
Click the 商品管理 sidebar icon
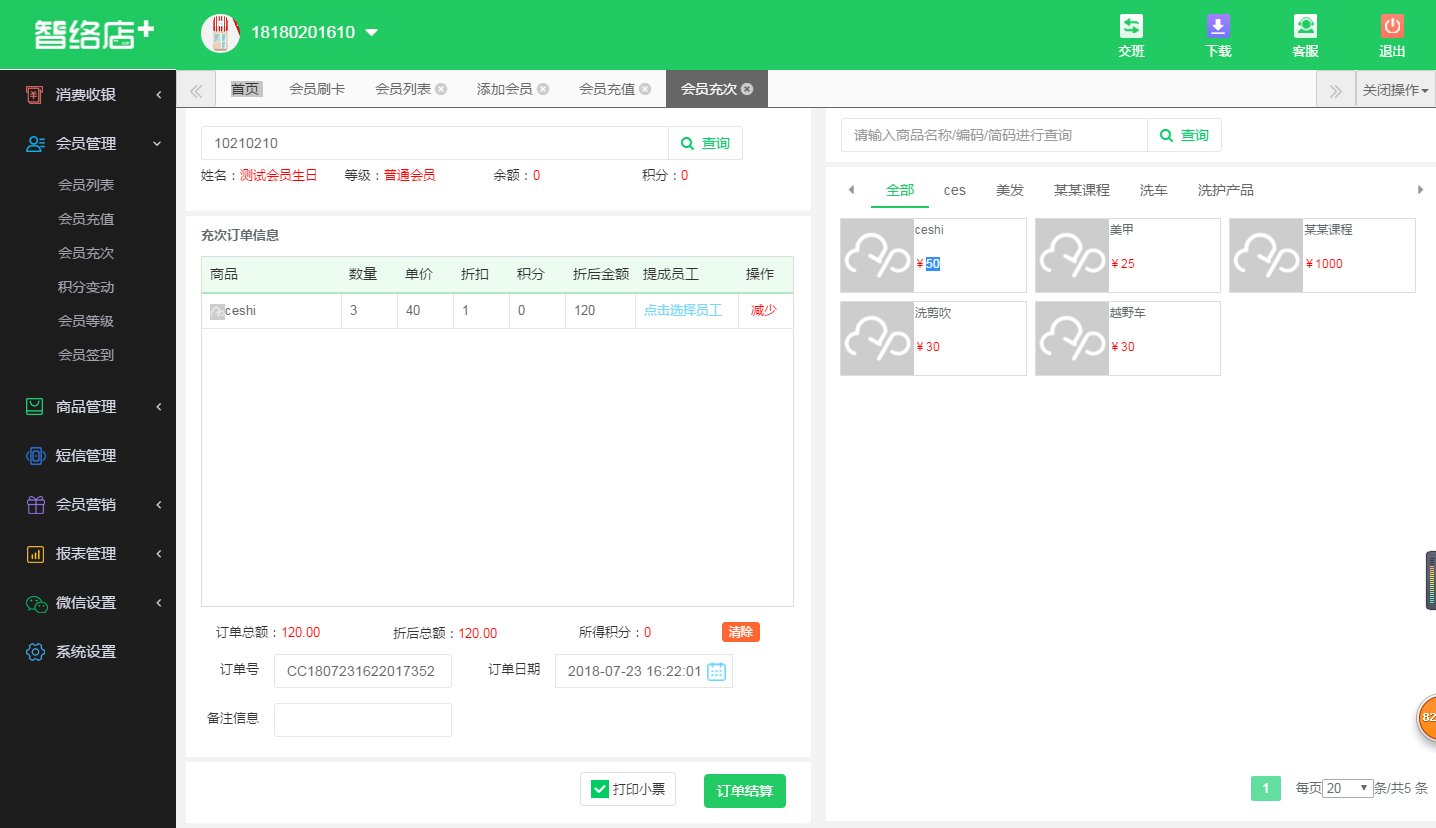(x=35, y=406)
